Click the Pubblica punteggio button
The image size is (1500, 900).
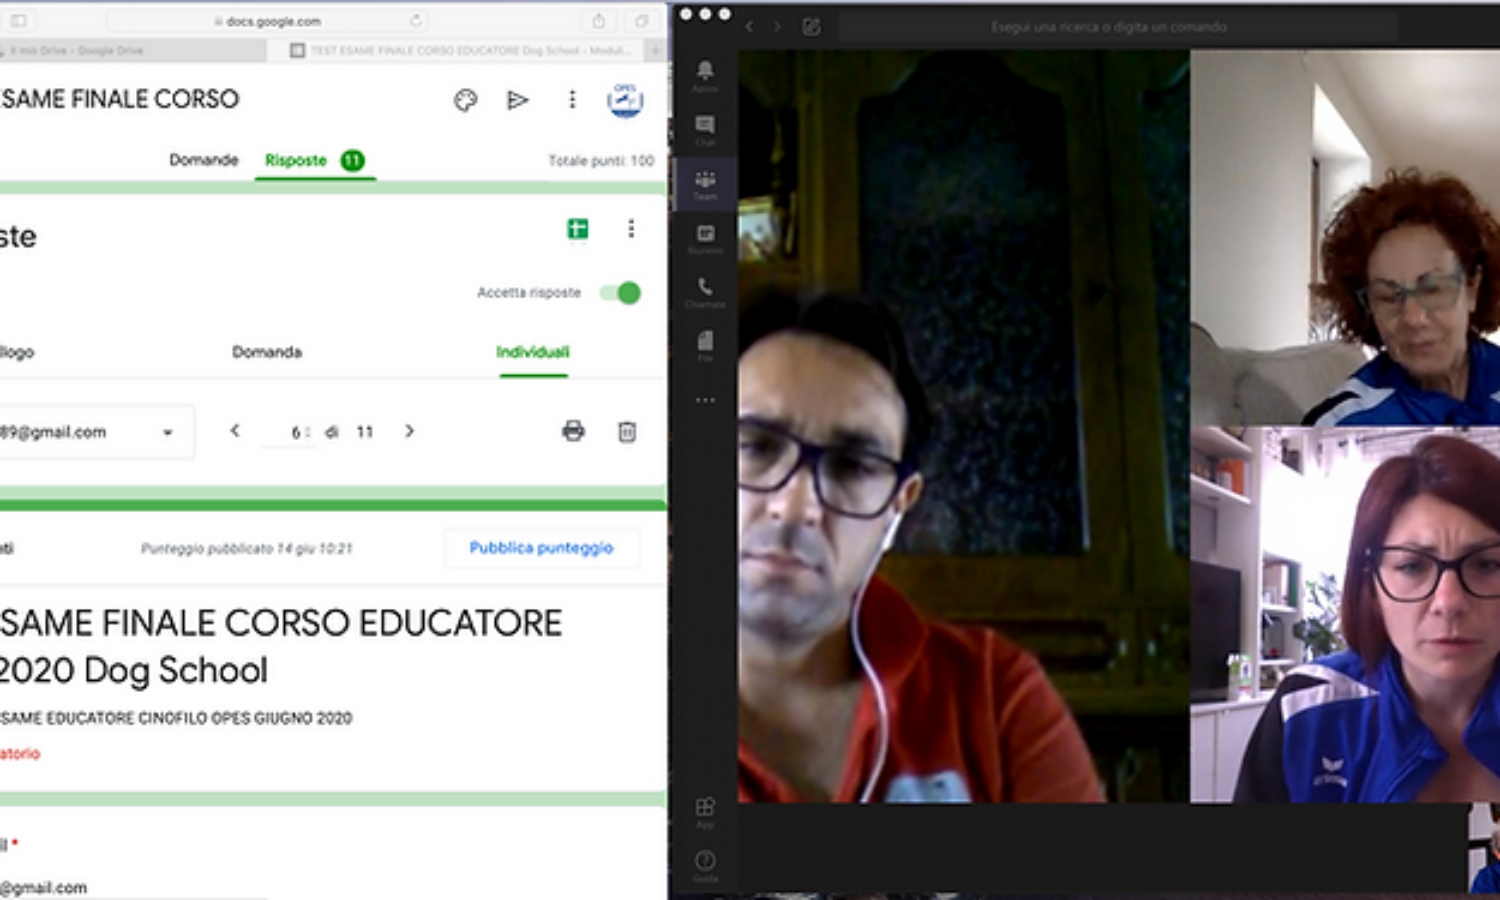pos(541,548)
